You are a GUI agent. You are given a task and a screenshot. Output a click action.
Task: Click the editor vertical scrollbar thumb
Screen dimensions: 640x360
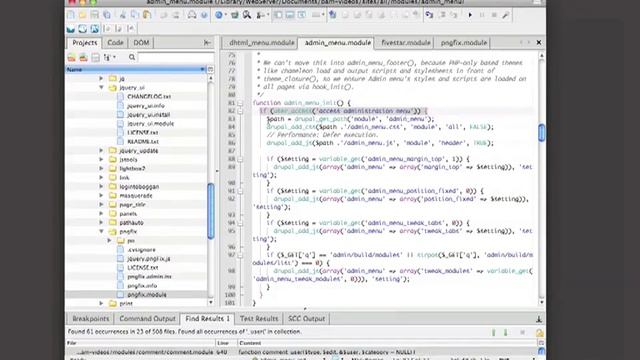pyautogui.click(x=541, y=133)
